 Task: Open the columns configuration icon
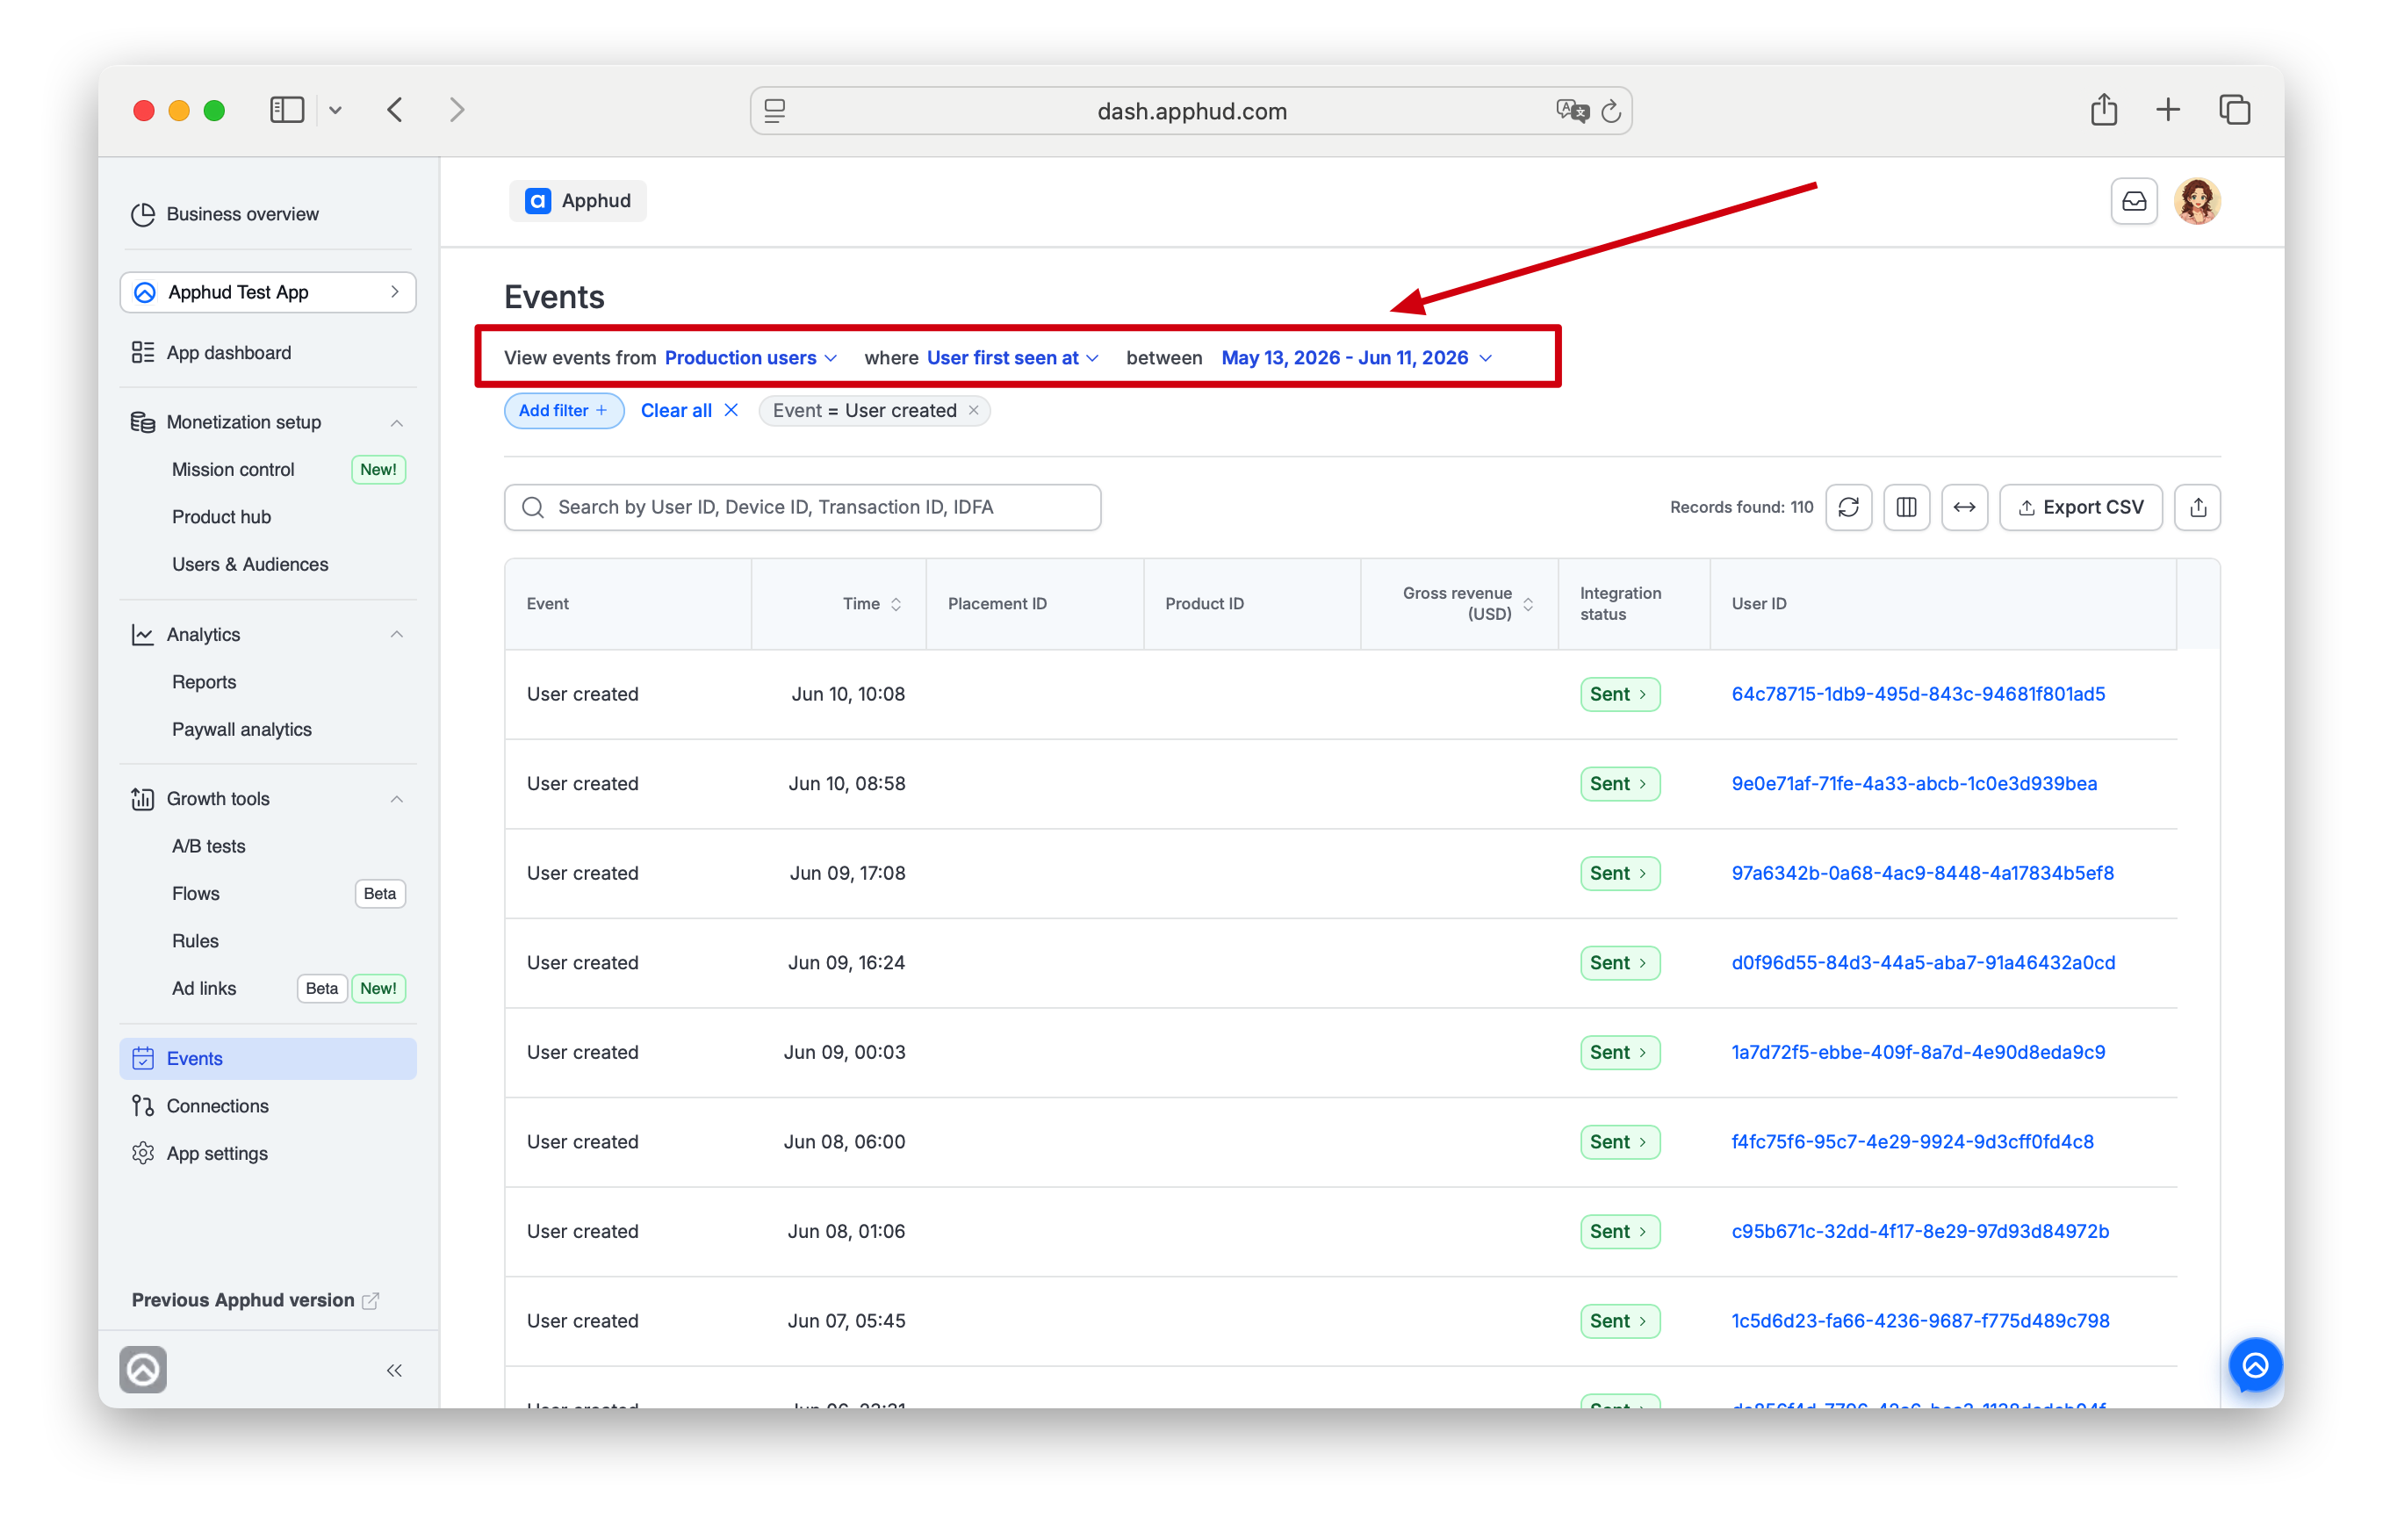click(1906, 507)
